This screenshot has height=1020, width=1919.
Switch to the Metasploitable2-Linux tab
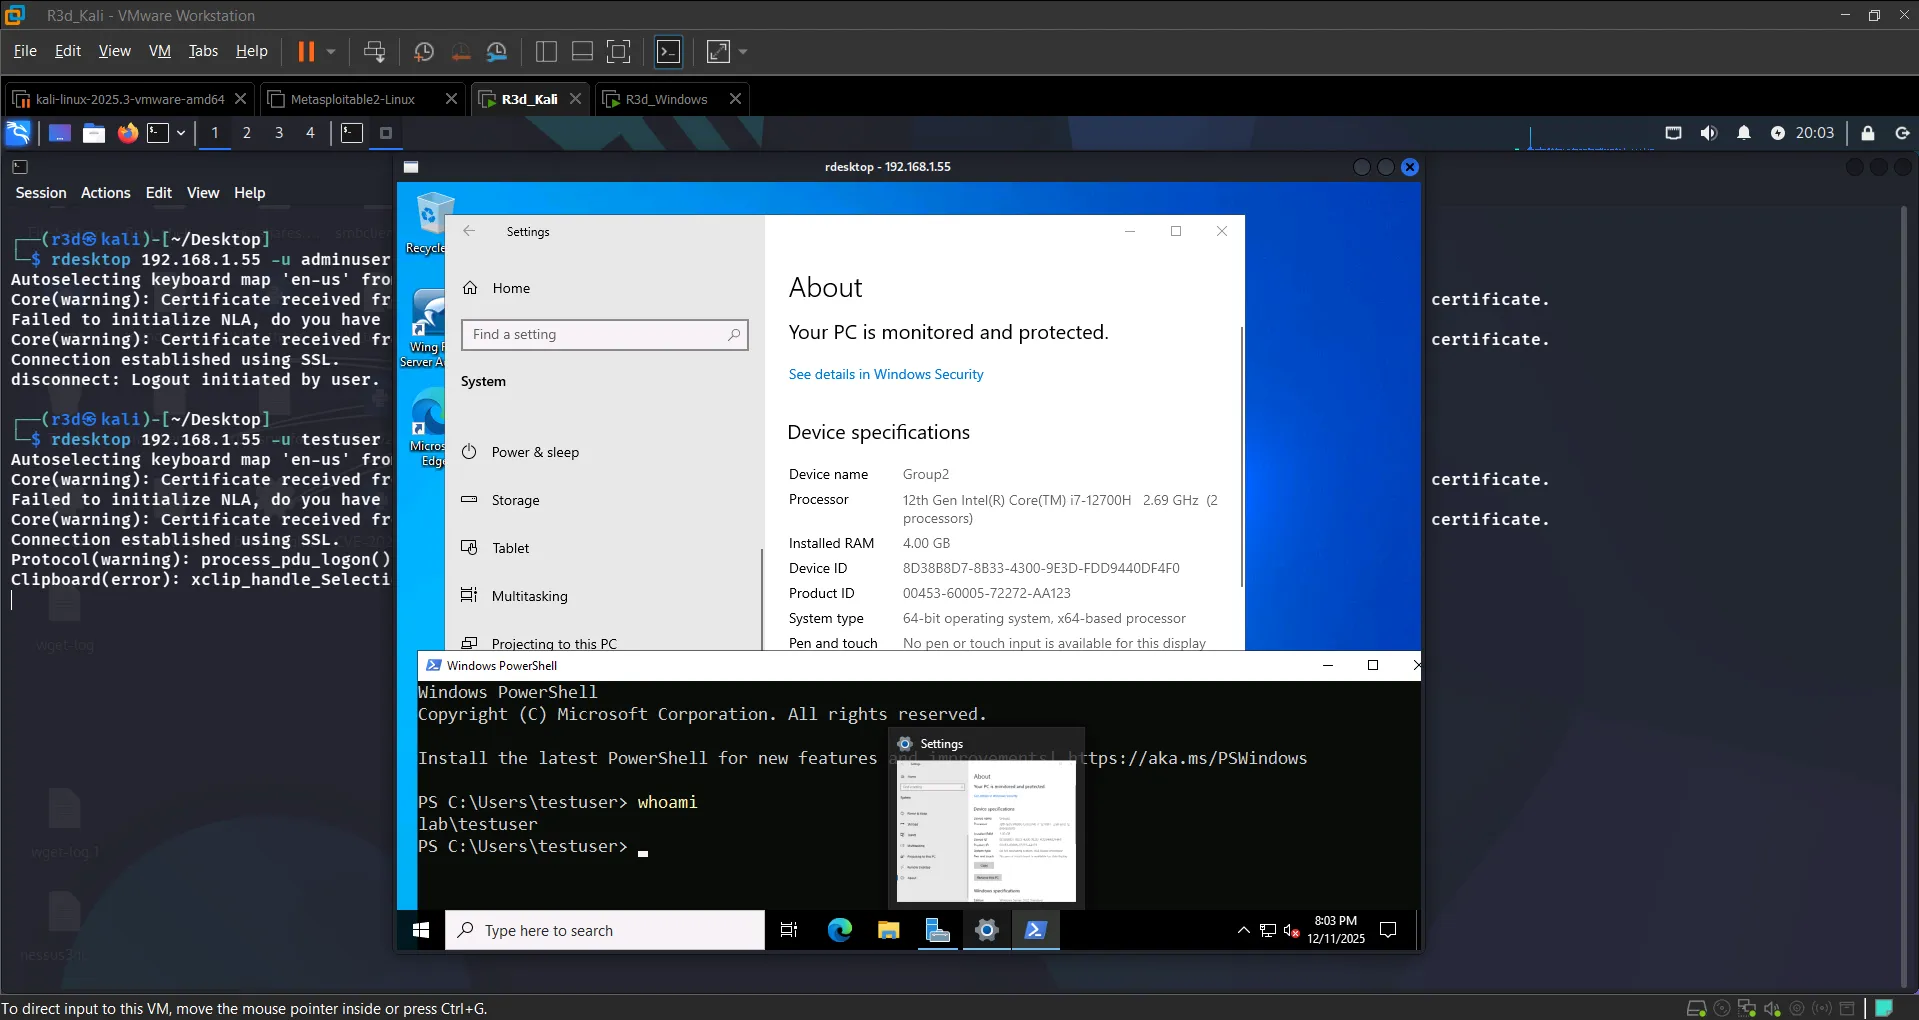[352, 99]
